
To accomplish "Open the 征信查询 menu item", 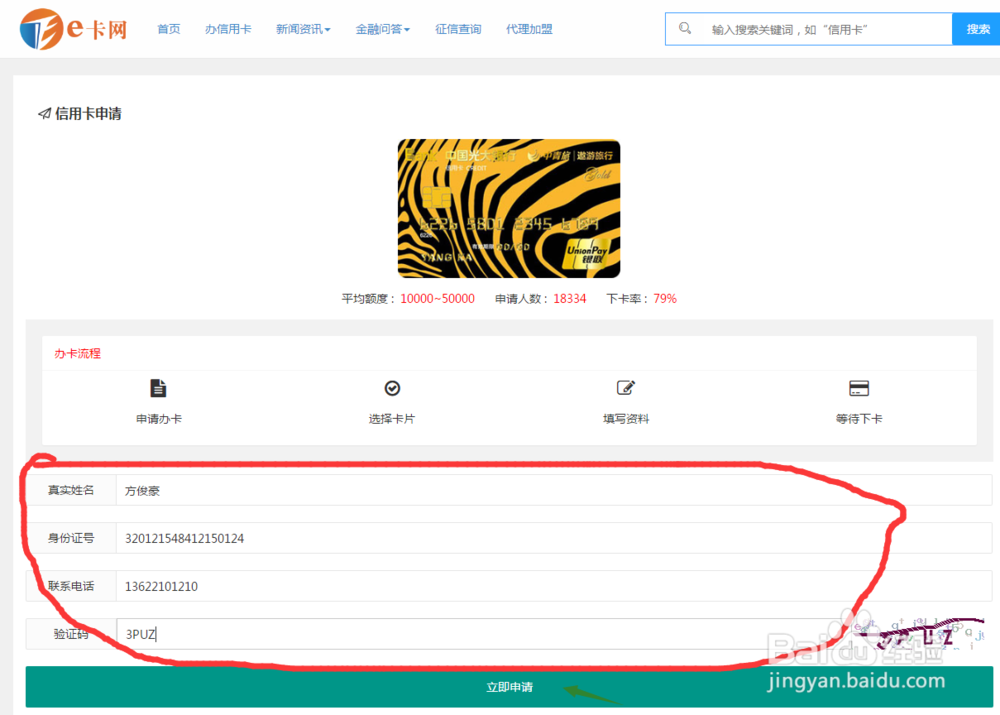I will click(x=458, y=29).
